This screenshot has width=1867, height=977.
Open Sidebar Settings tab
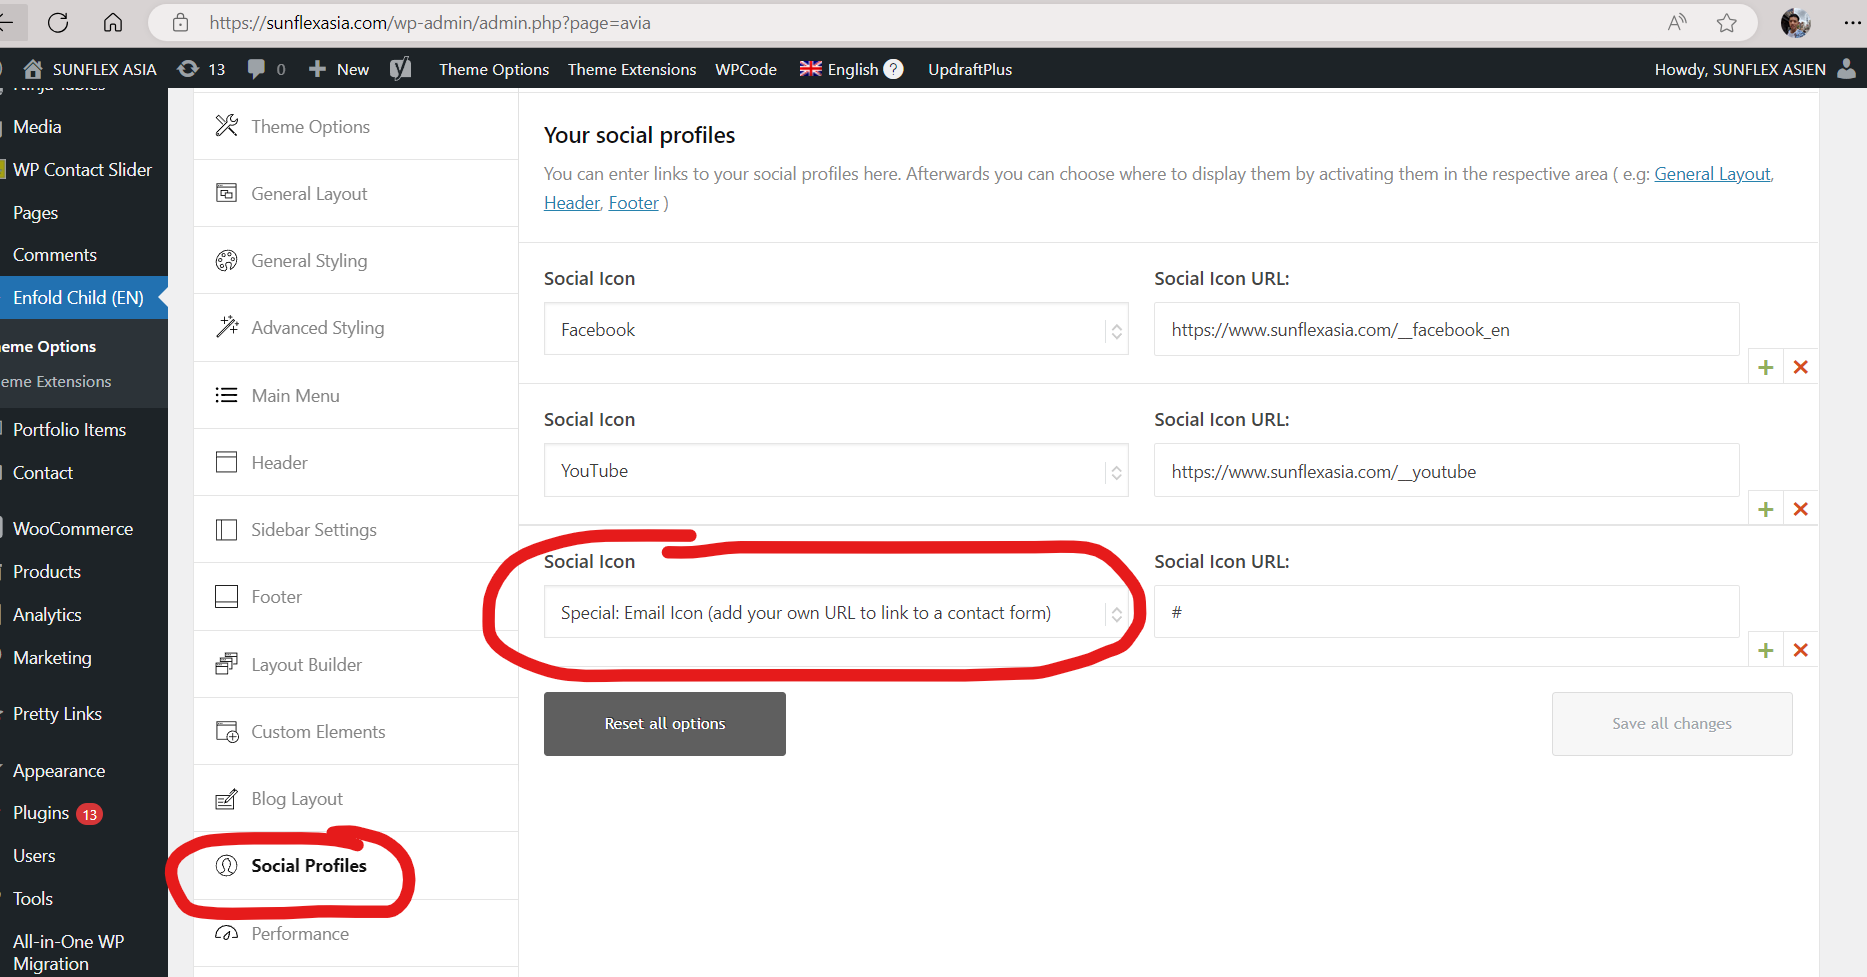(x=356, y=529)
